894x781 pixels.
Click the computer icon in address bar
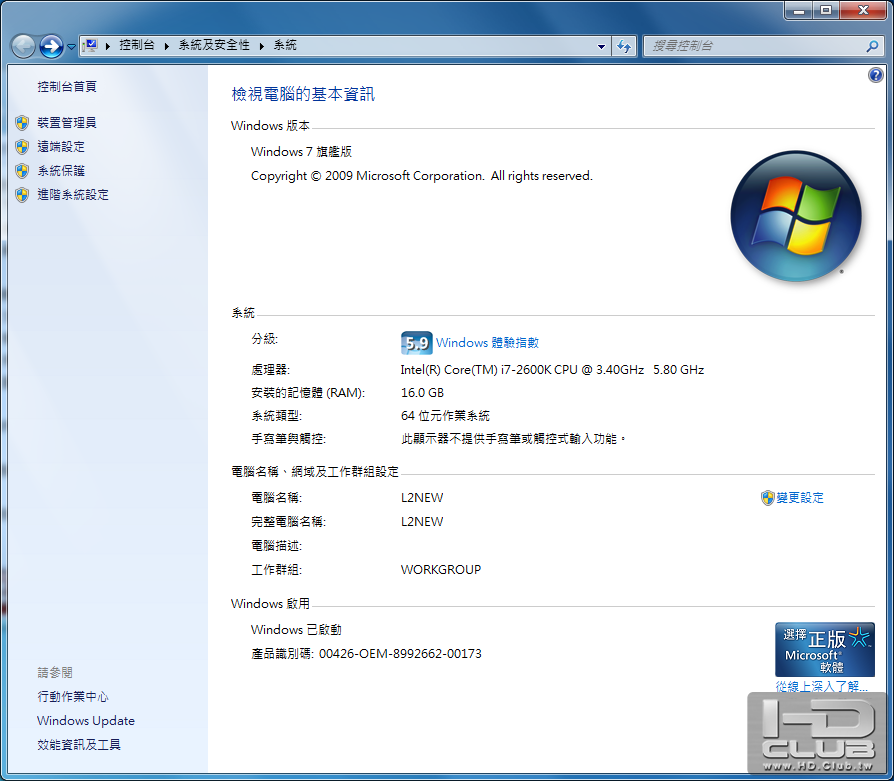[90, 46]
